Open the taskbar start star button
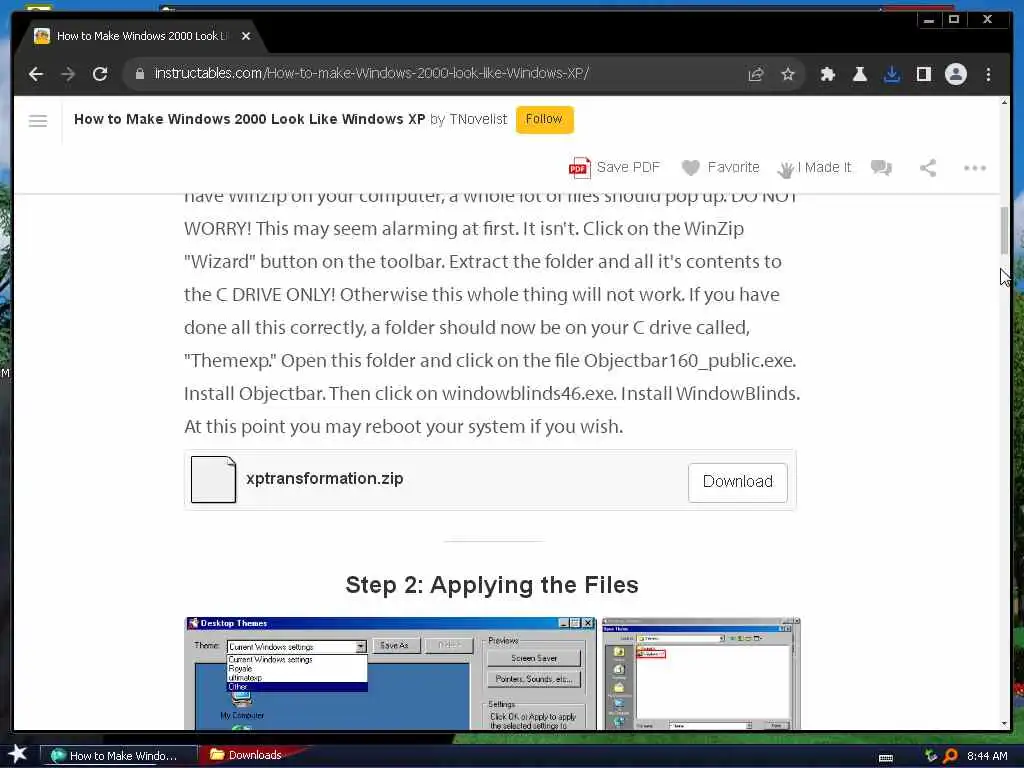 18,754
